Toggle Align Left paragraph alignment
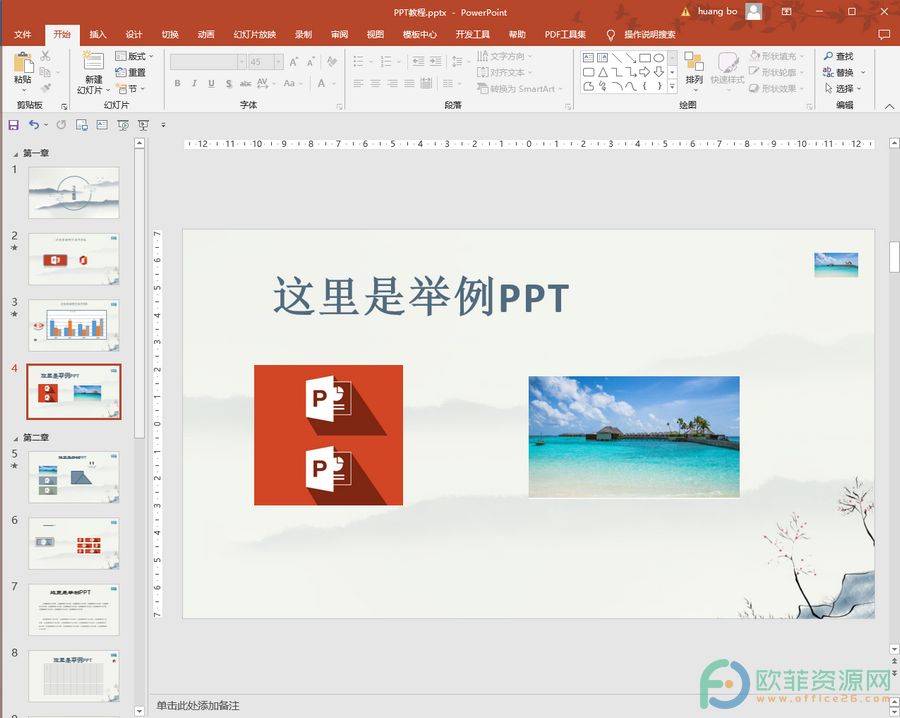The image size is (900, 718). (358, 83)
